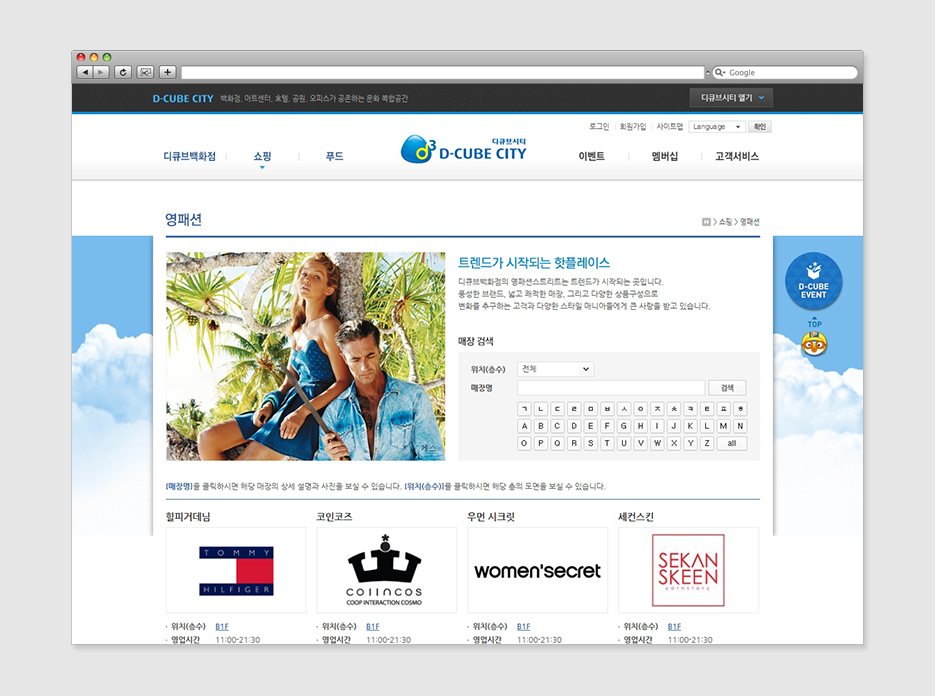The width and height of the screenshot is (935, 696).
Task: Open the 이벤트 menu
Action: (592, 156)
